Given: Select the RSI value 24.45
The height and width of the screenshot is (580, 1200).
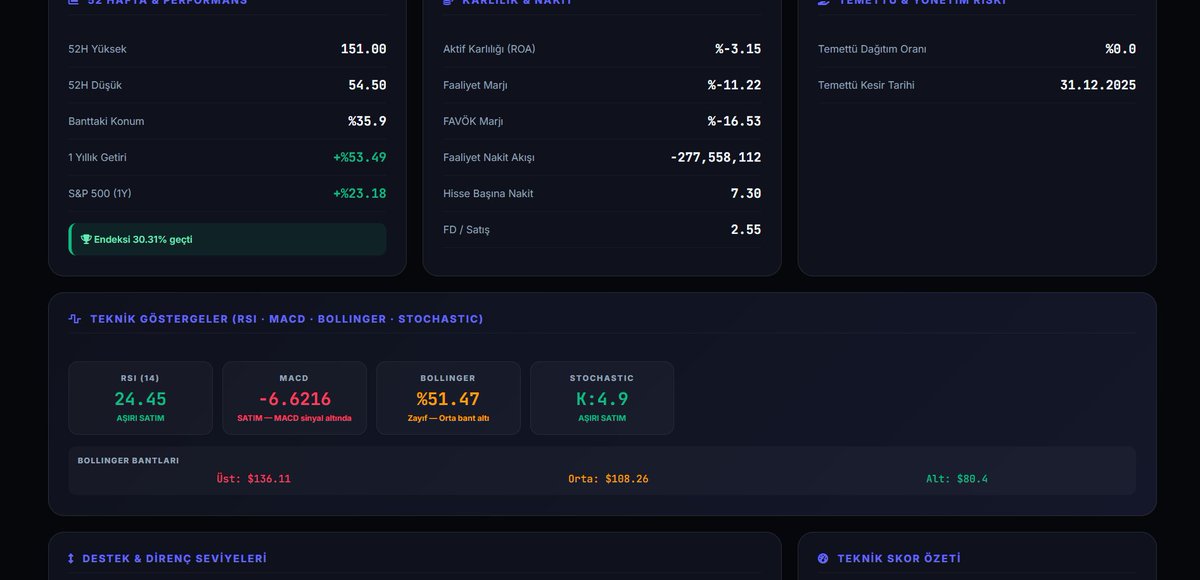Looking at the screenshot, I should click(x=140, y=399).
